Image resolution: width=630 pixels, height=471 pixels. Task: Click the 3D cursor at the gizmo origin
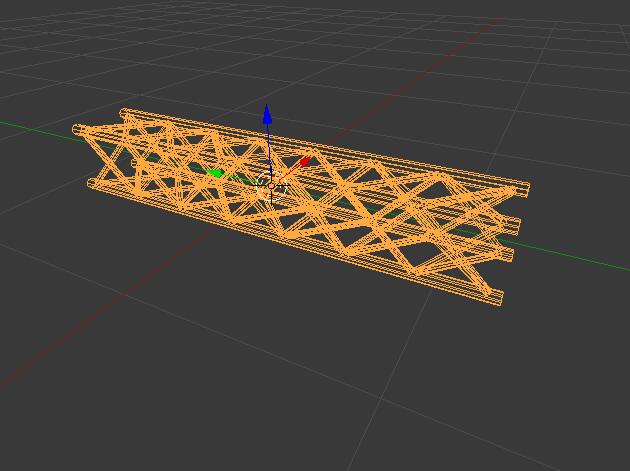(x=271, y=186)
